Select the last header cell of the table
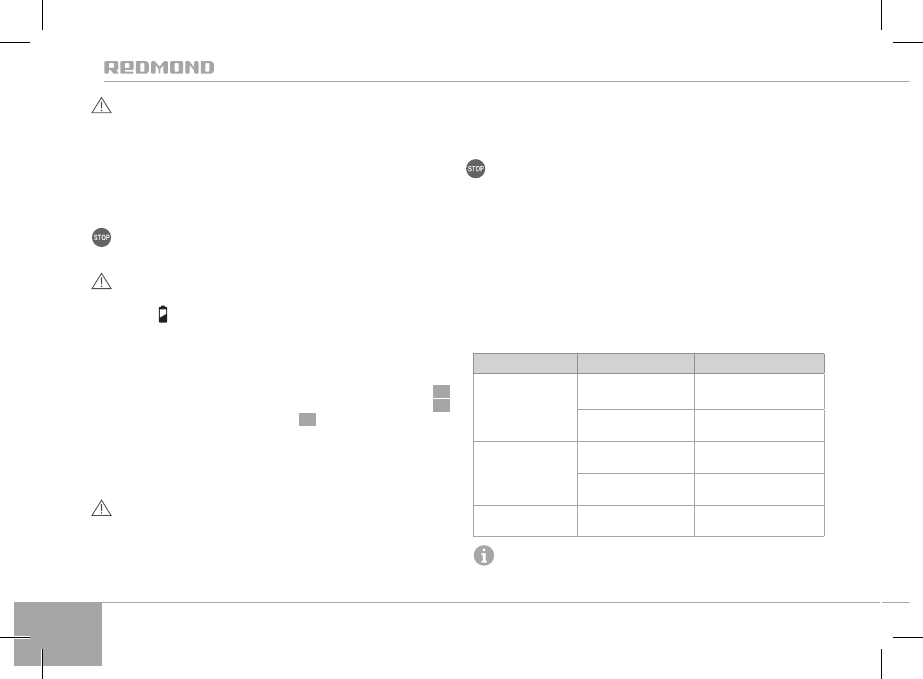Viewport: 923px width, 679px height. [760, 362]
